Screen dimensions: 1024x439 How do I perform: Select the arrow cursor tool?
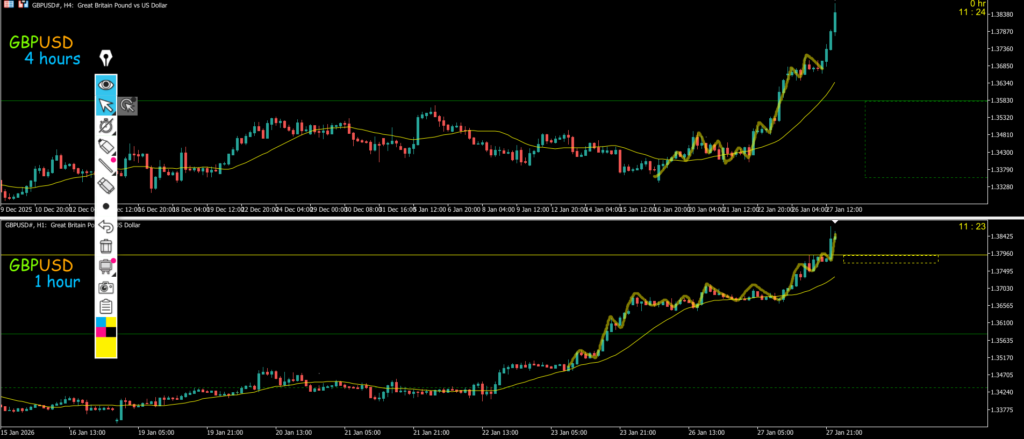click(106, 105)
